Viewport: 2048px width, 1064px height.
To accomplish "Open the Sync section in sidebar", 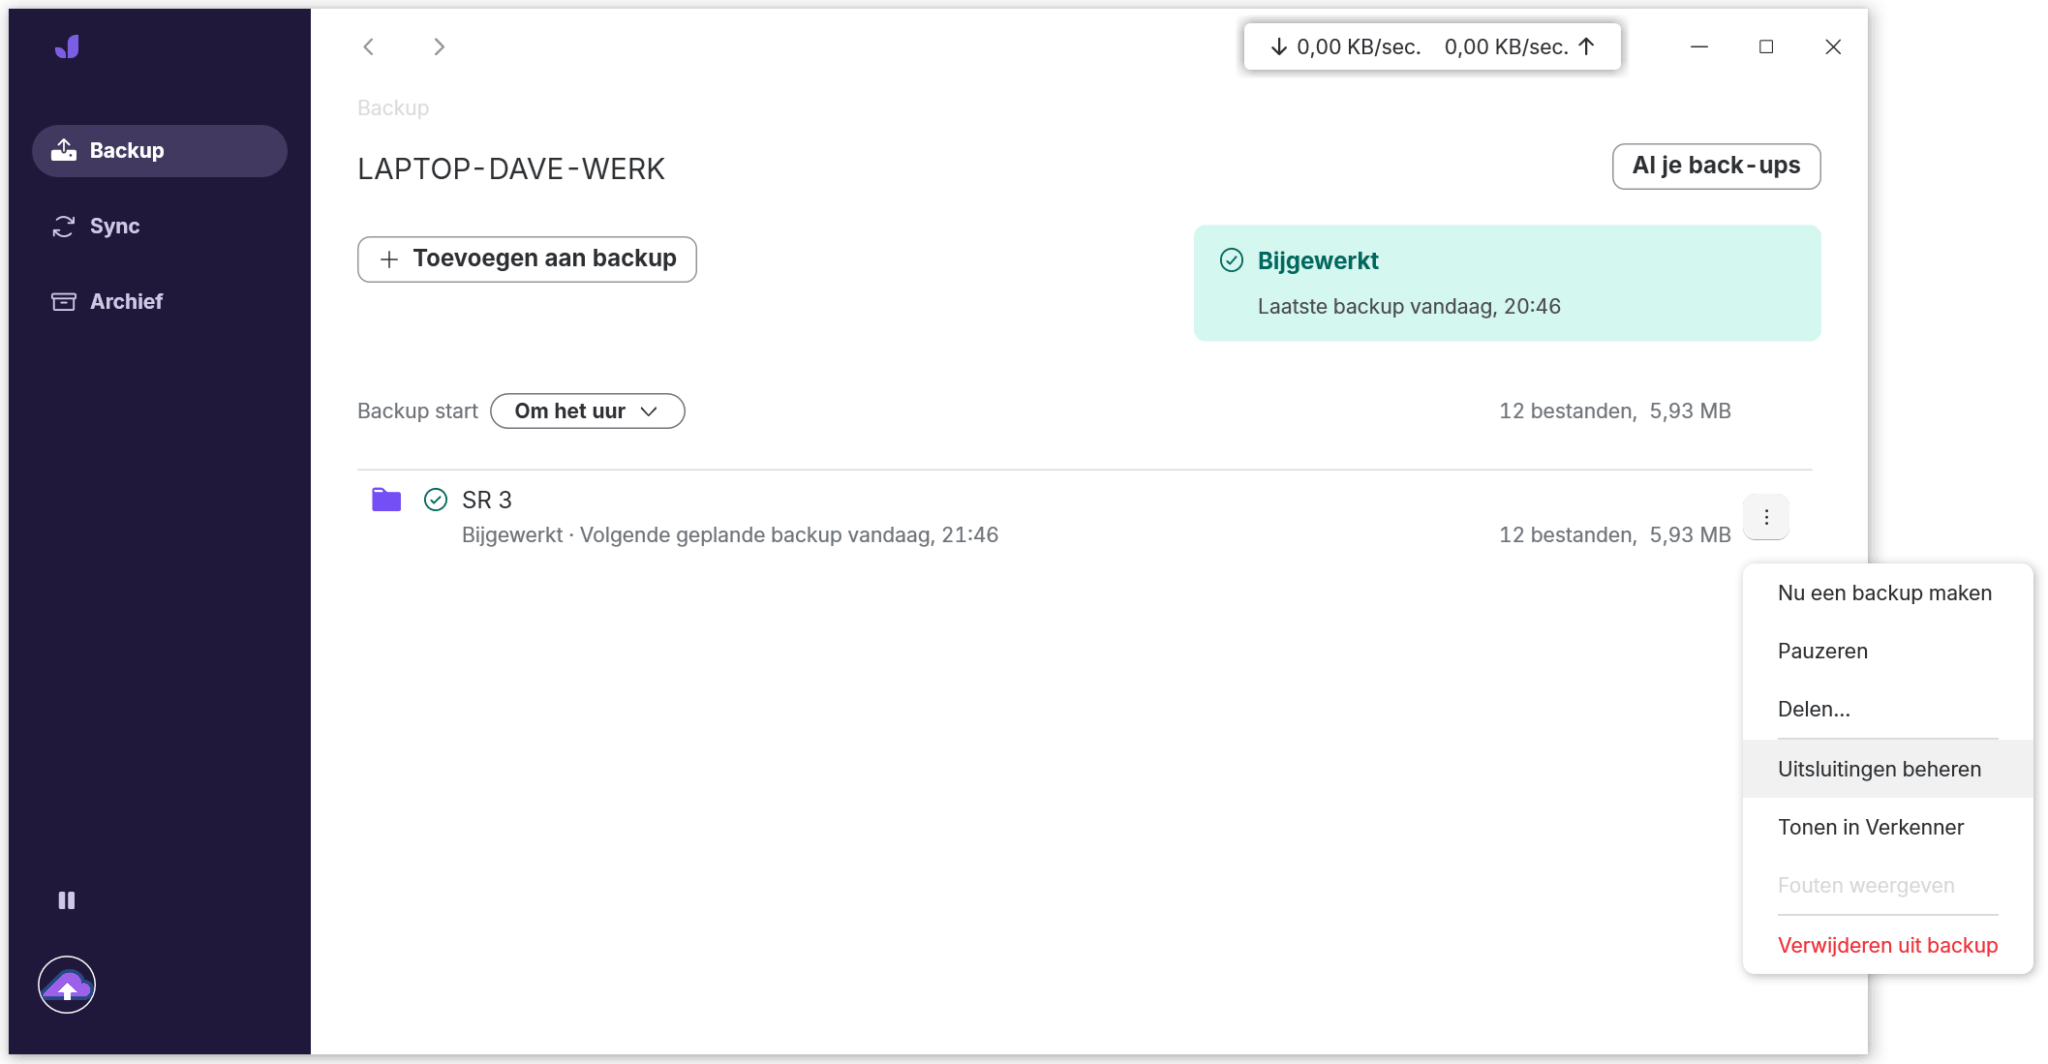I will [x=160, y=226].
